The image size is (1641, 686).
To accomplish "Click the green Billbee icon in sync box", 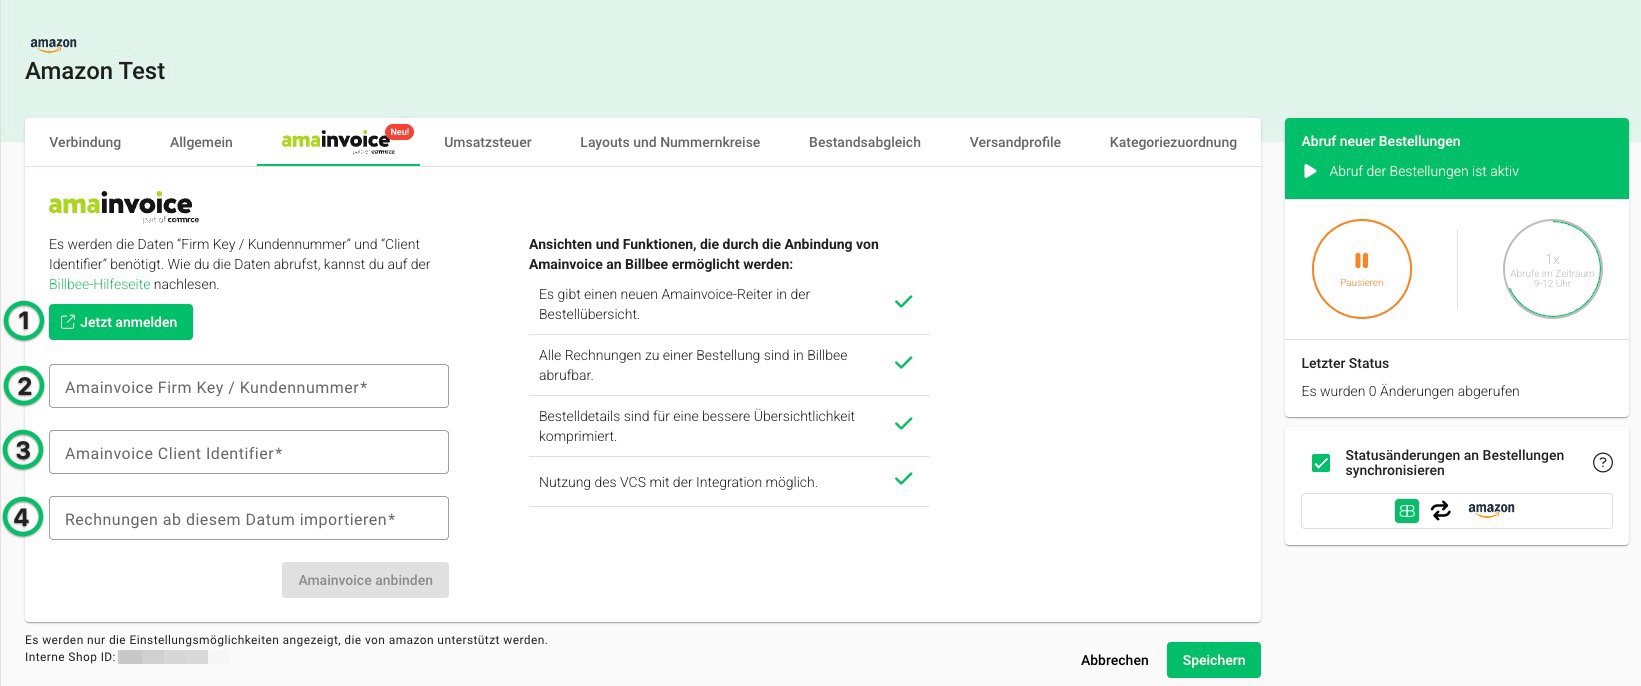I will pyautogui.click(x=1407, y=510).
